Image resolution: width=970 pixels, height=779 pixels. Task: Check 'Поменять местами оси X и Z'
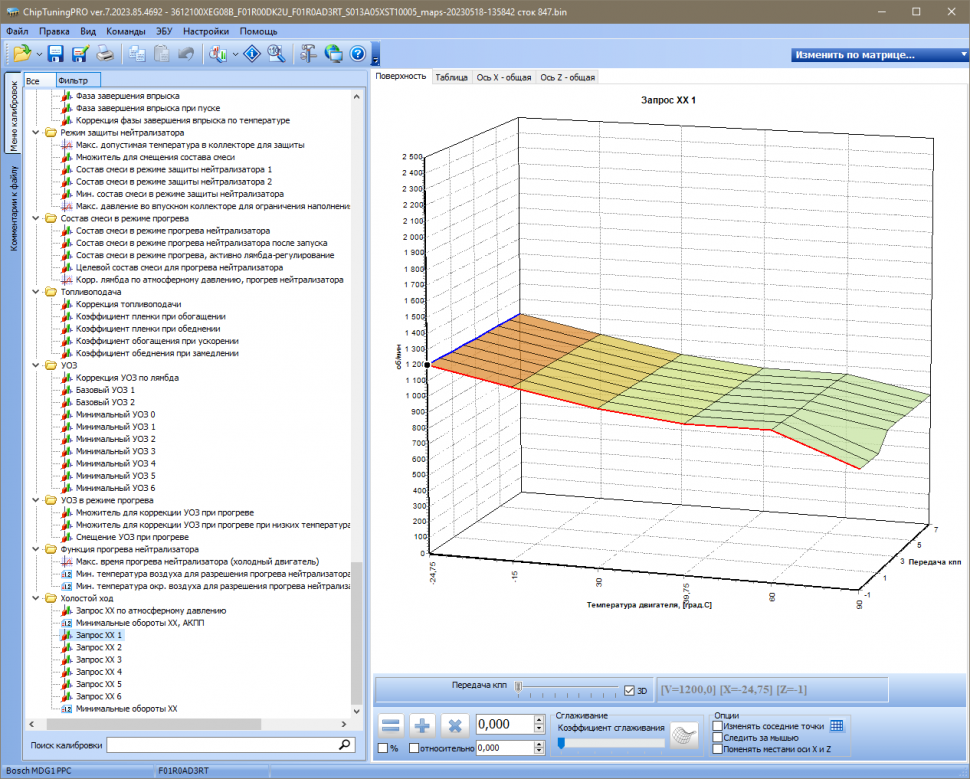[717, 749]
